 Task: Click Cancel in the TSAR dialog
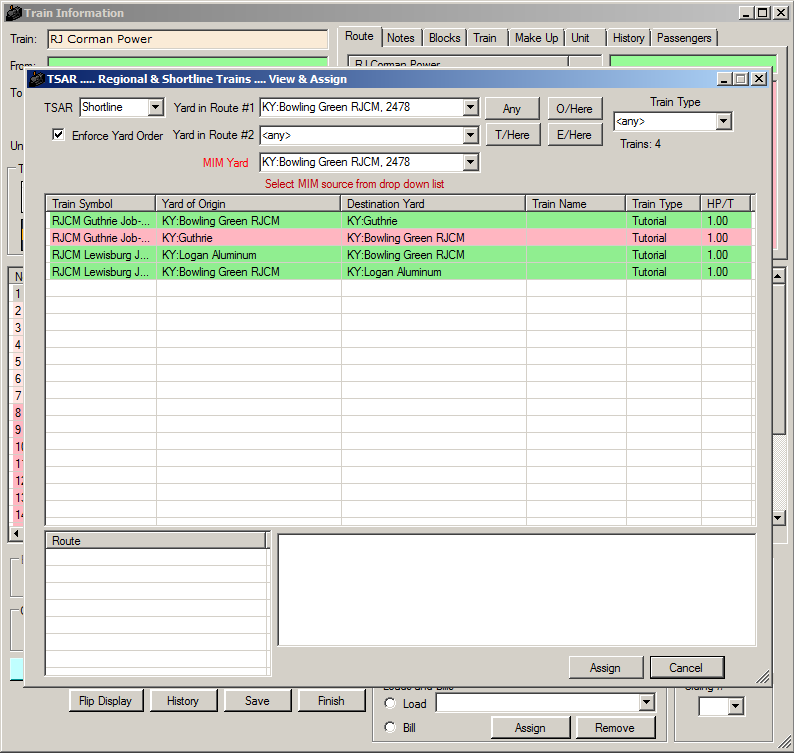686,667
